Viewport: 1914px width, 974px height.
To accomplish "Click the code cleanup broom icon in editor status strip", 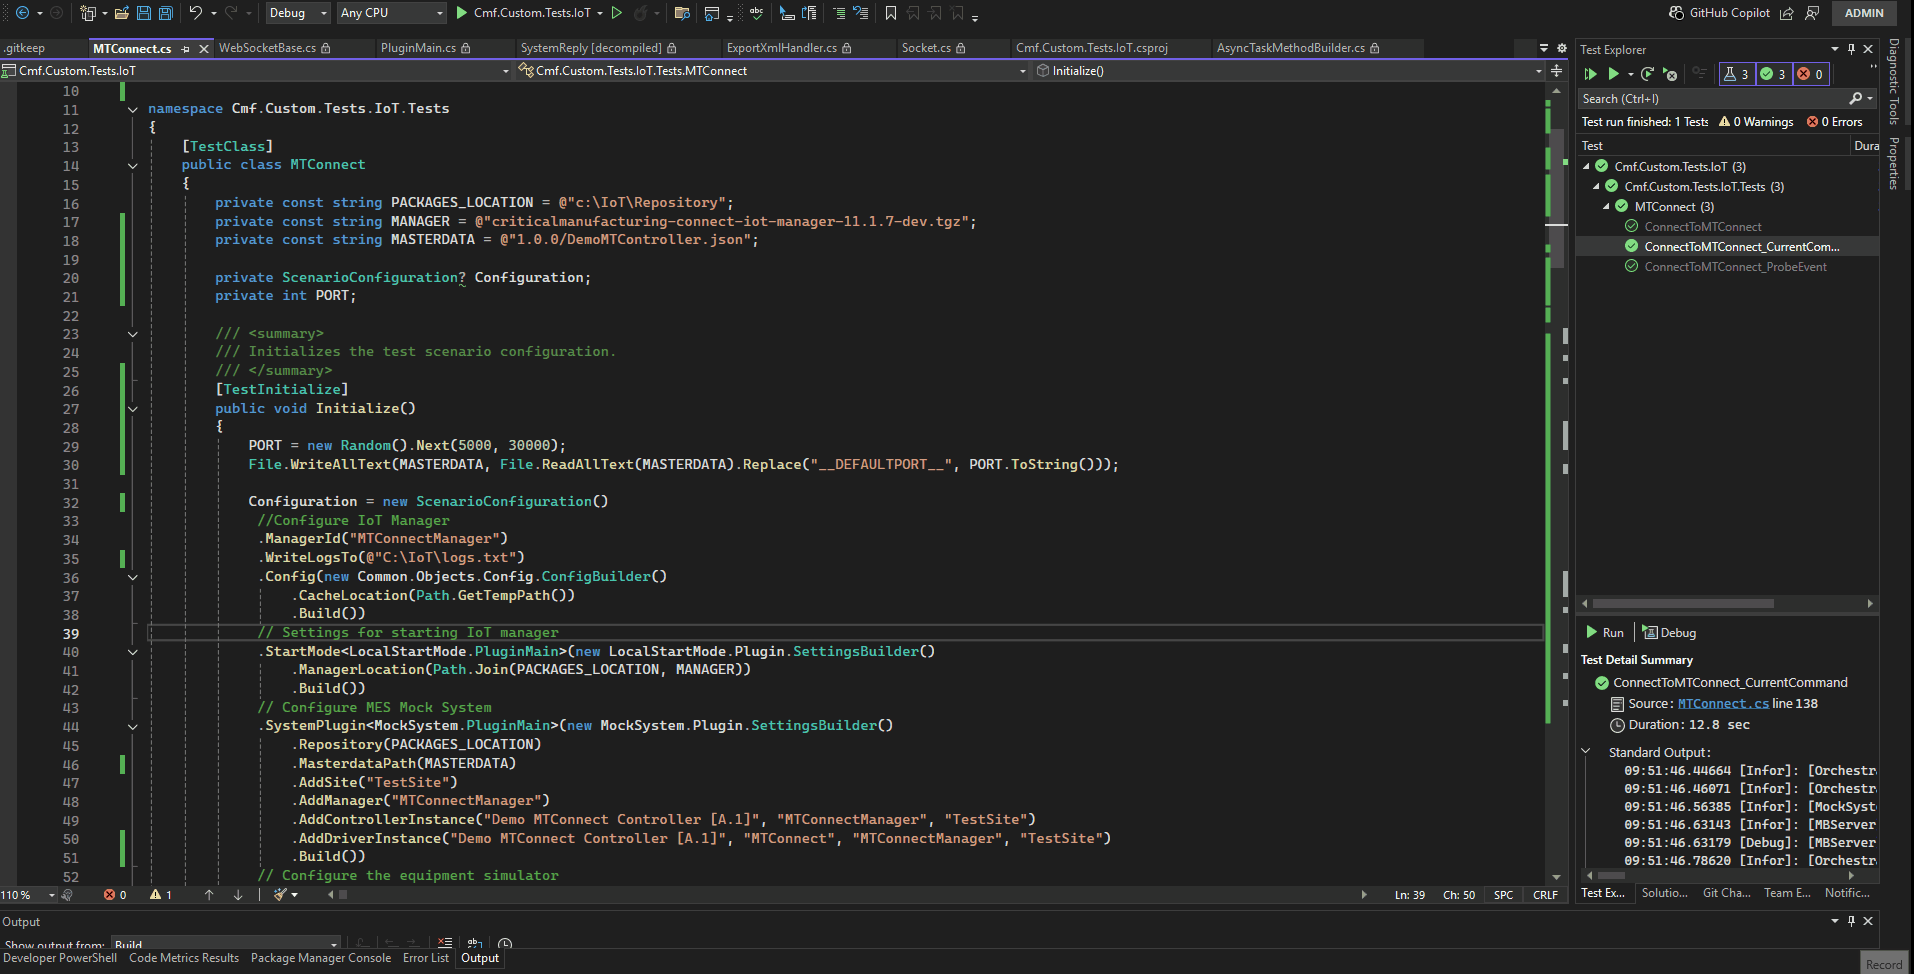I will tap(281, 894).
